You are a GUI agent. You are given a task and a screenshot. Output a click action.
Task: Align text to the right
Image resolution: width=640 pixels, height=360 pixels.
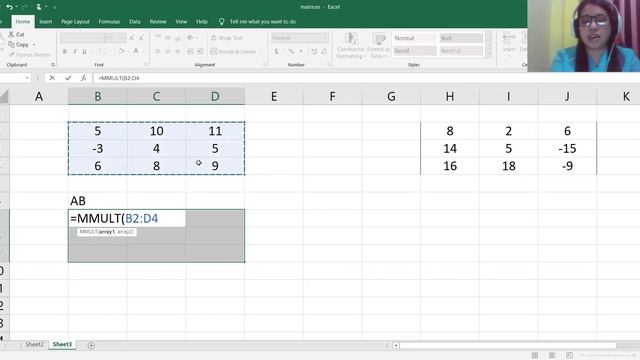click(x=178, y=51)
